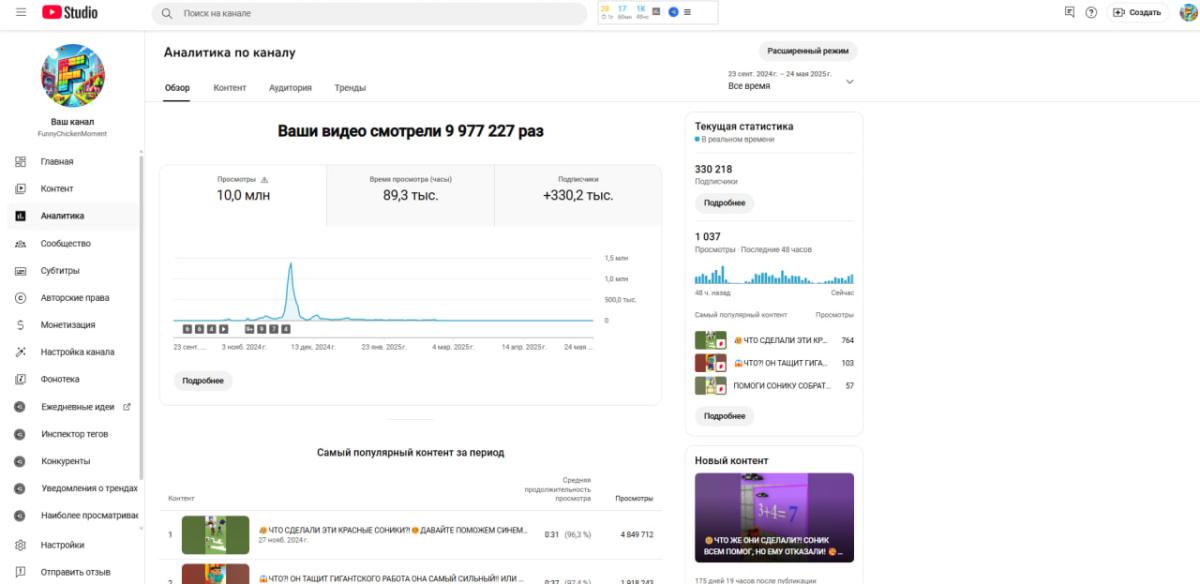Open the account avatar menu in header

[1188, 12]
